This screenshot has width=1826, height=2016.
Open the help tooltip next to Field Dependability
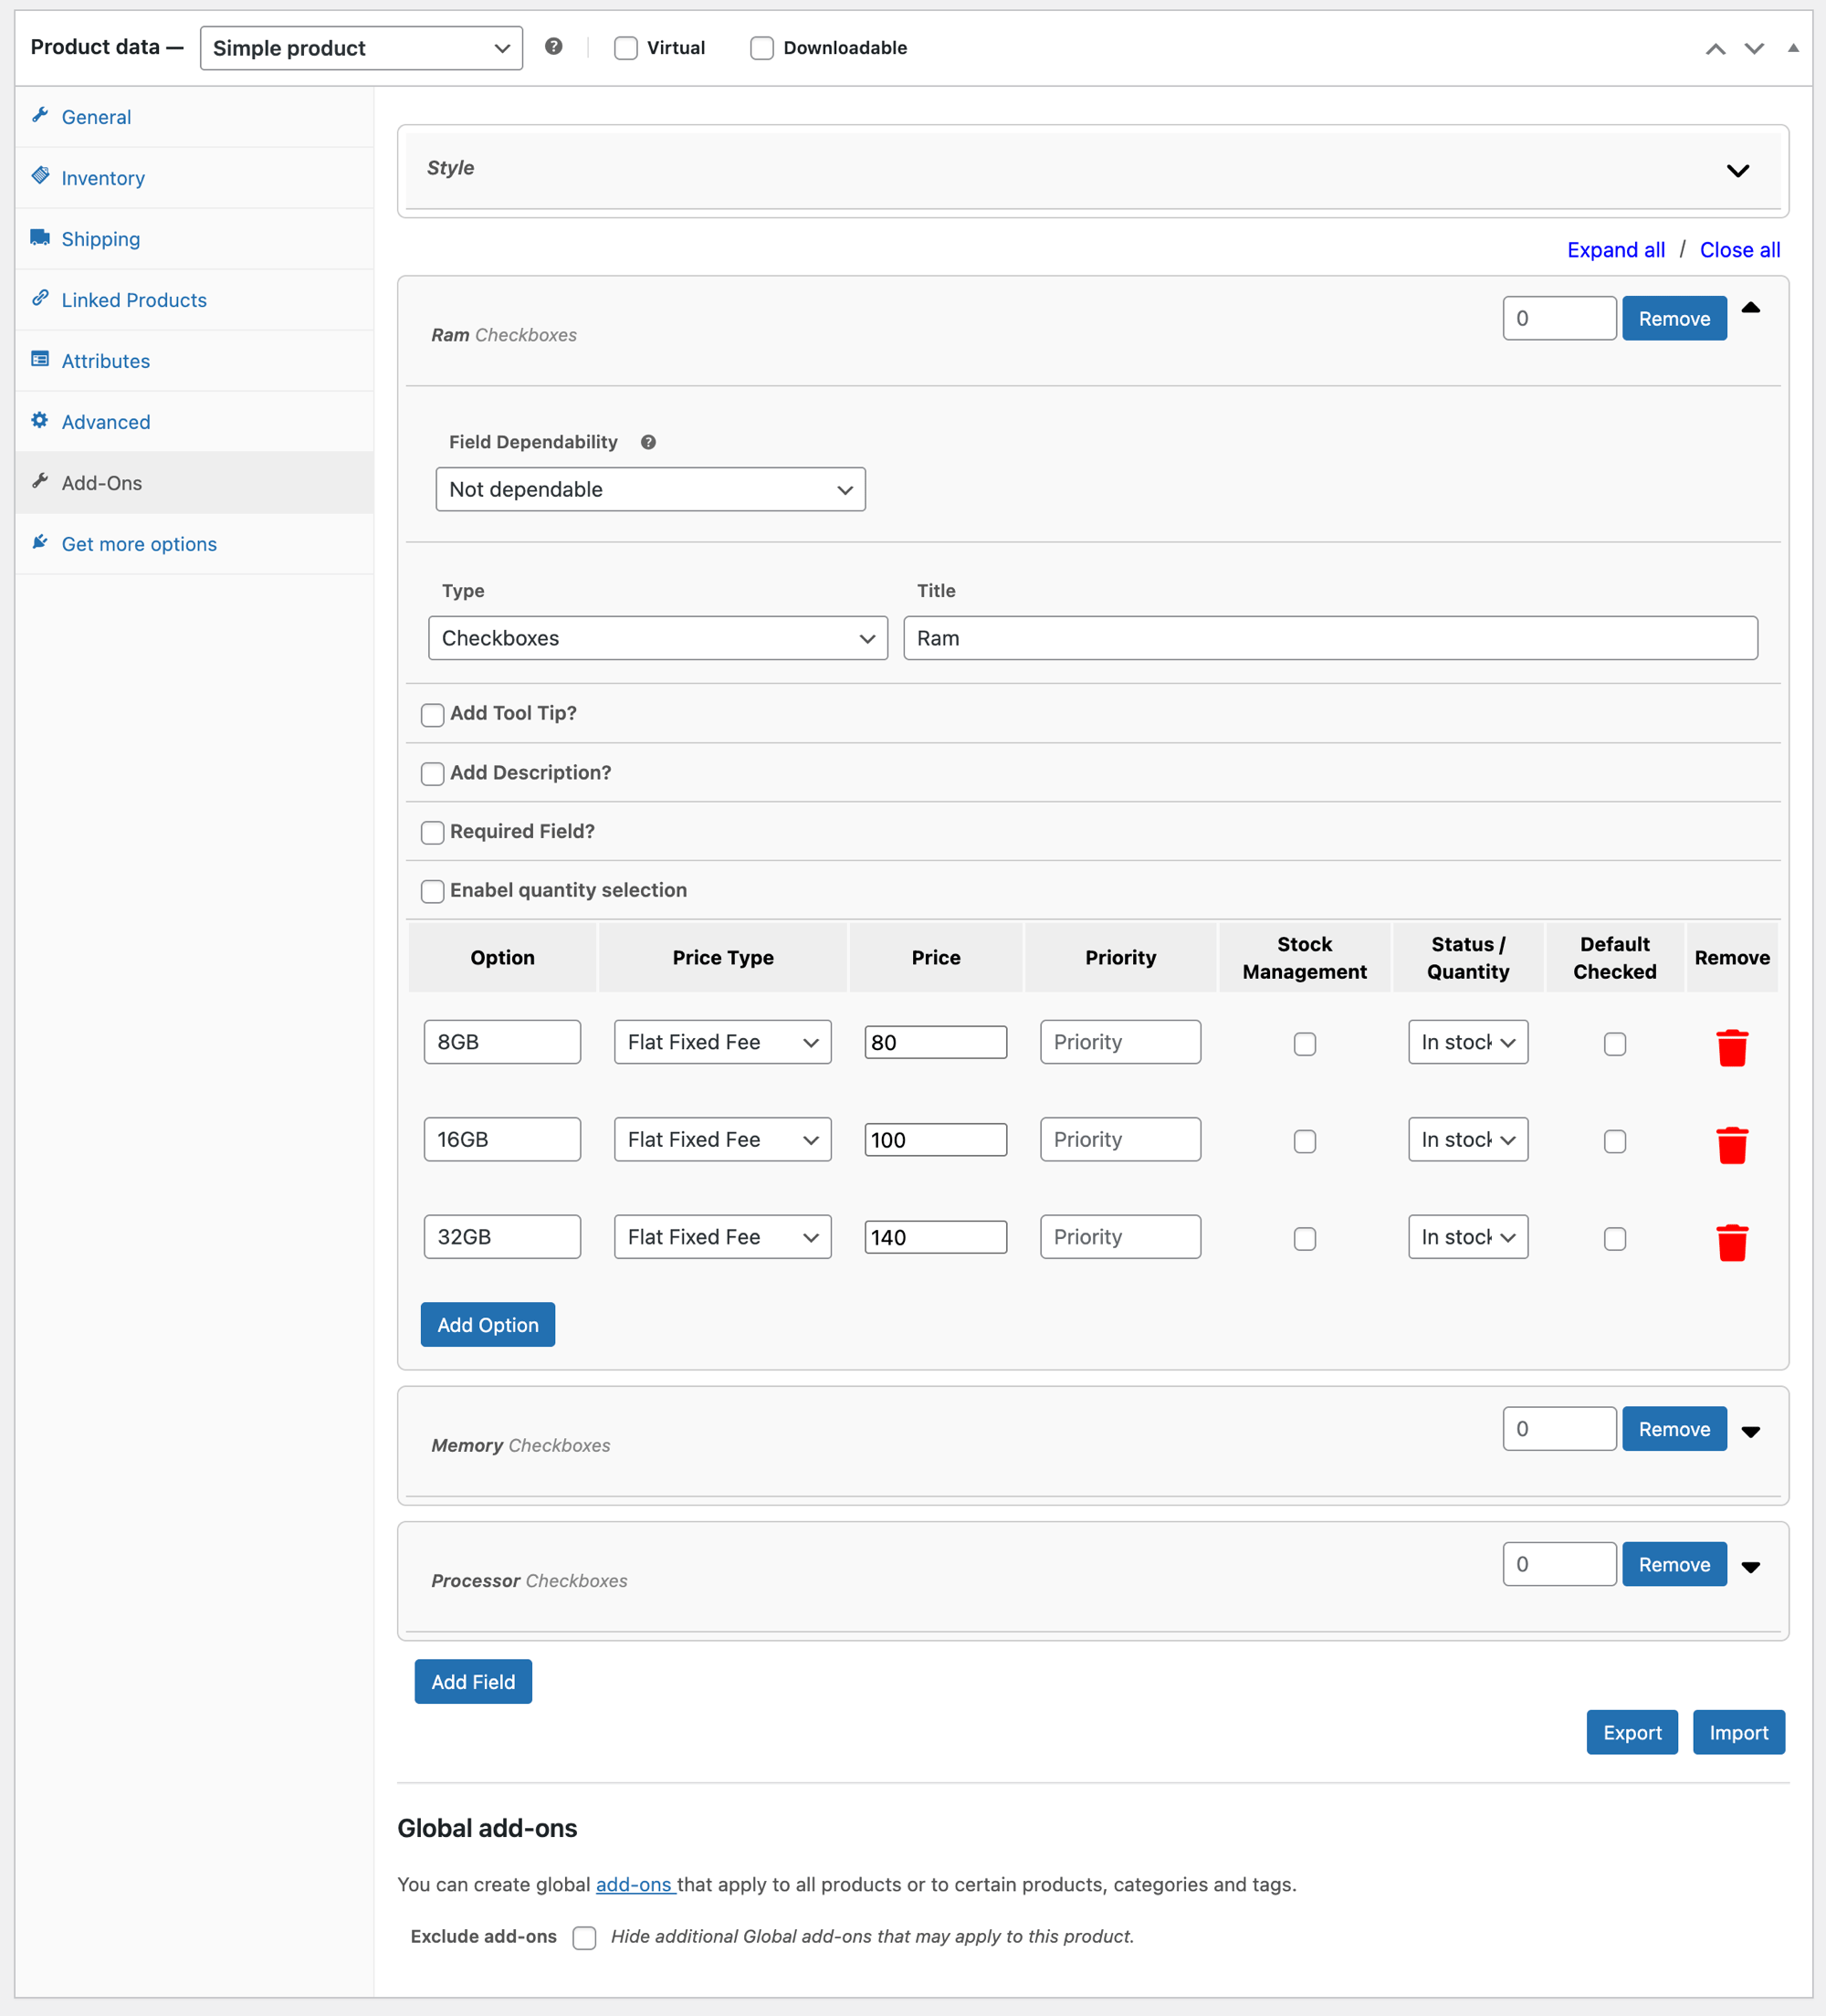(648, 441)
